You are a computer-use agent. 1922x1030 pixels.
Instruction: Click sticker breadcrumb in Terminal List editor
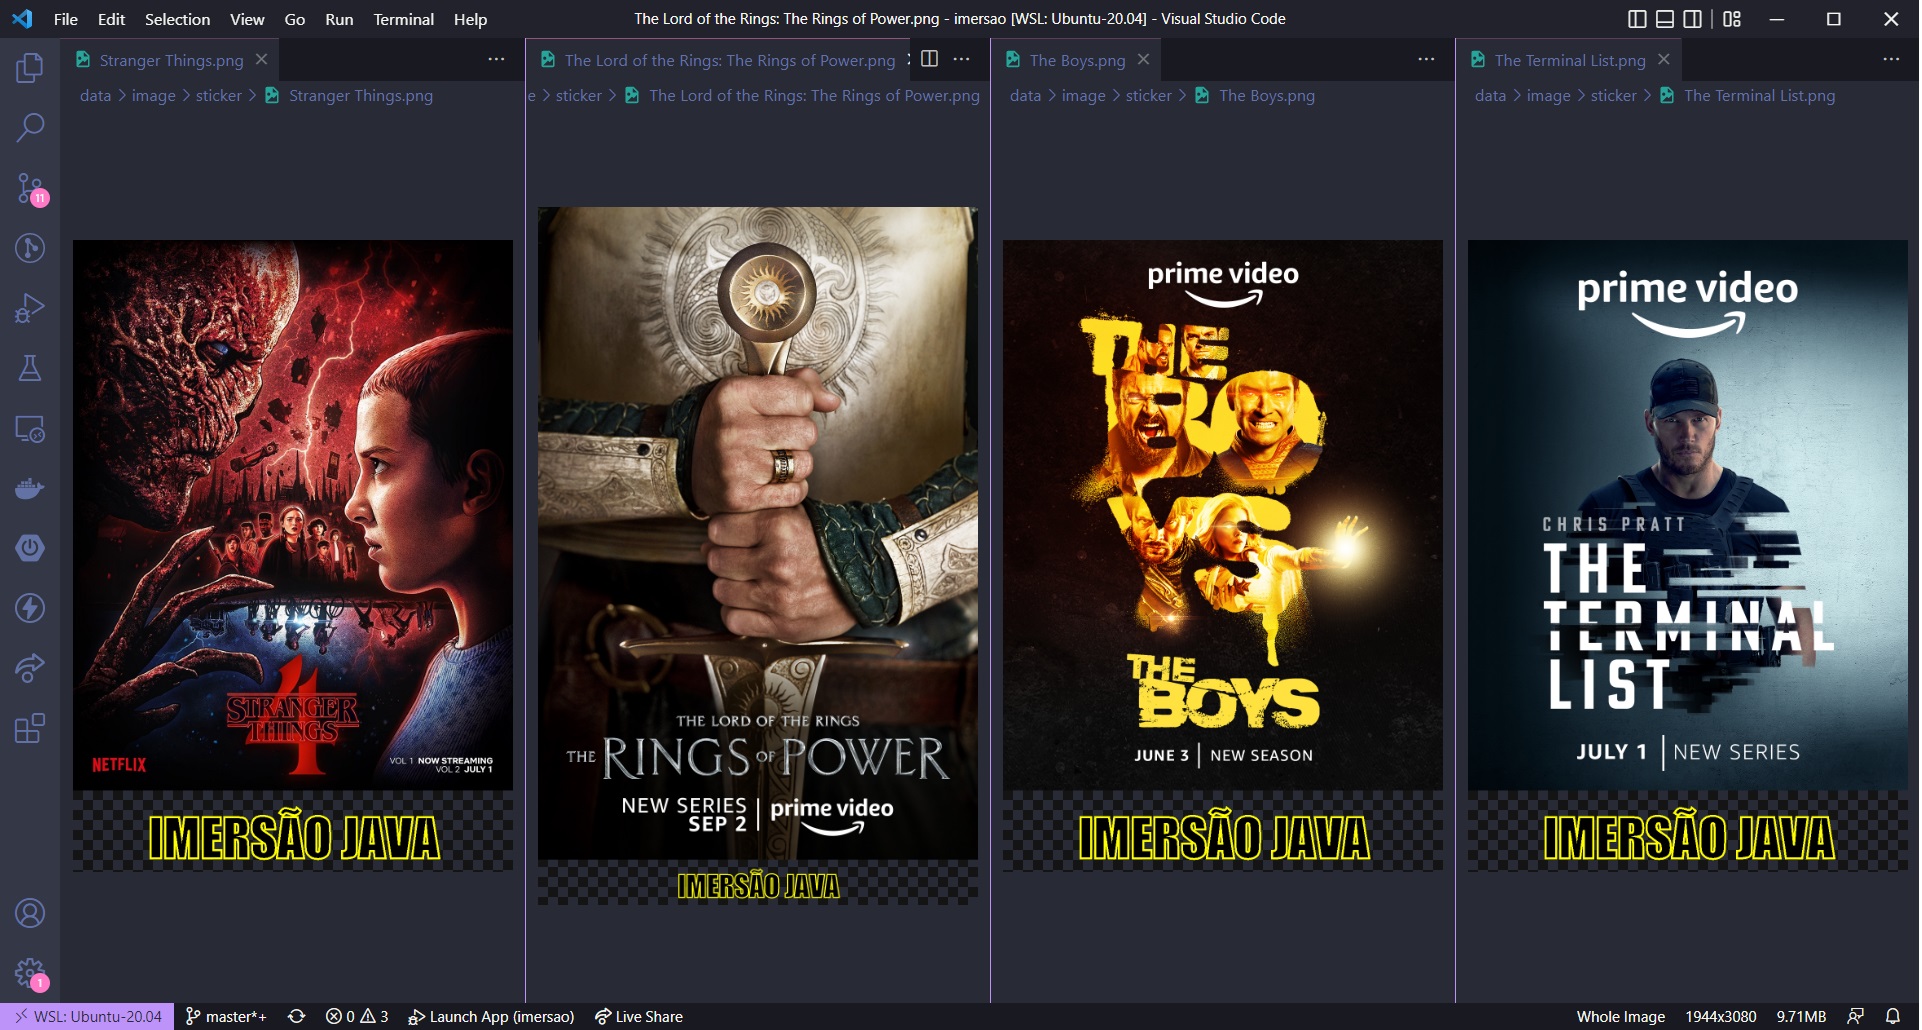click(x=1614, y=96)
